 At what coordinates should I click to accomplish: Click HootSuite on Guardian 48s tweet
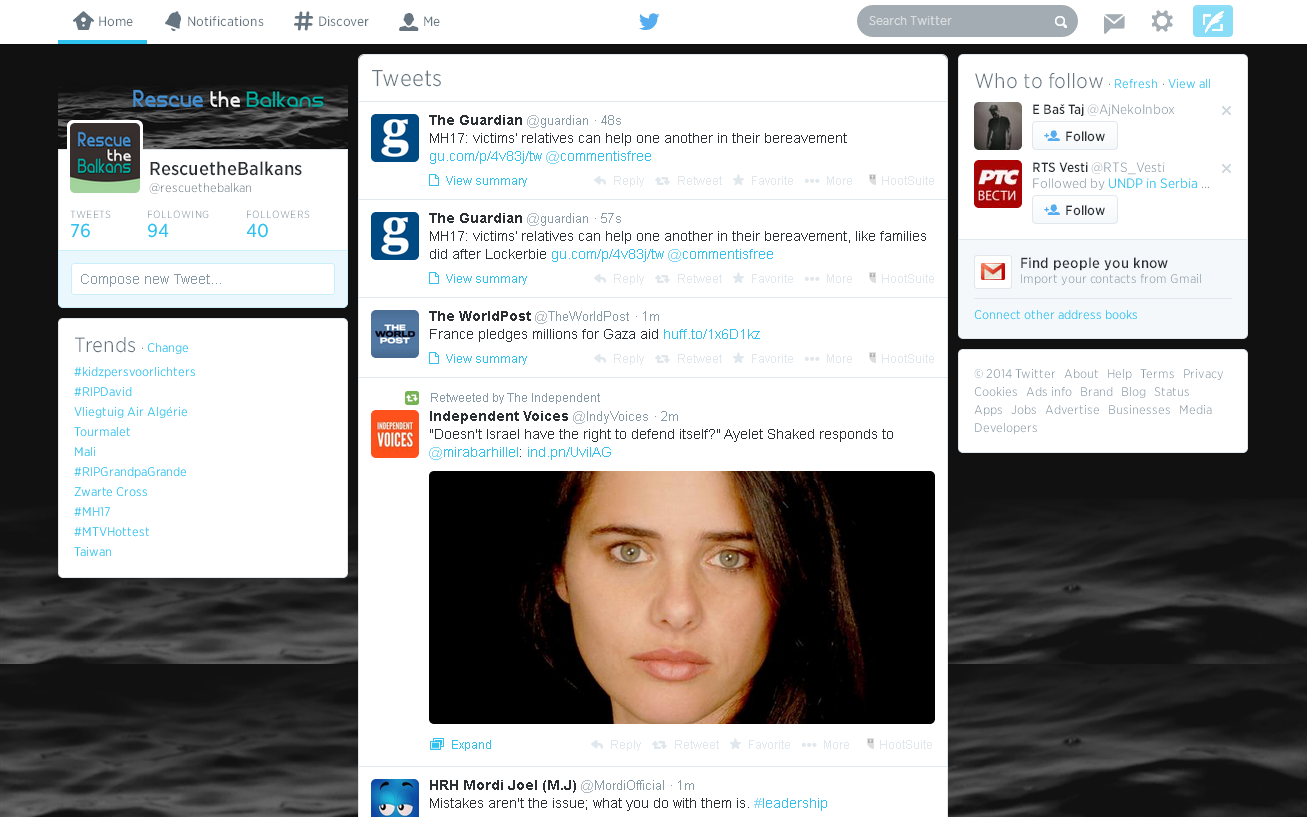tap(901, 181)
